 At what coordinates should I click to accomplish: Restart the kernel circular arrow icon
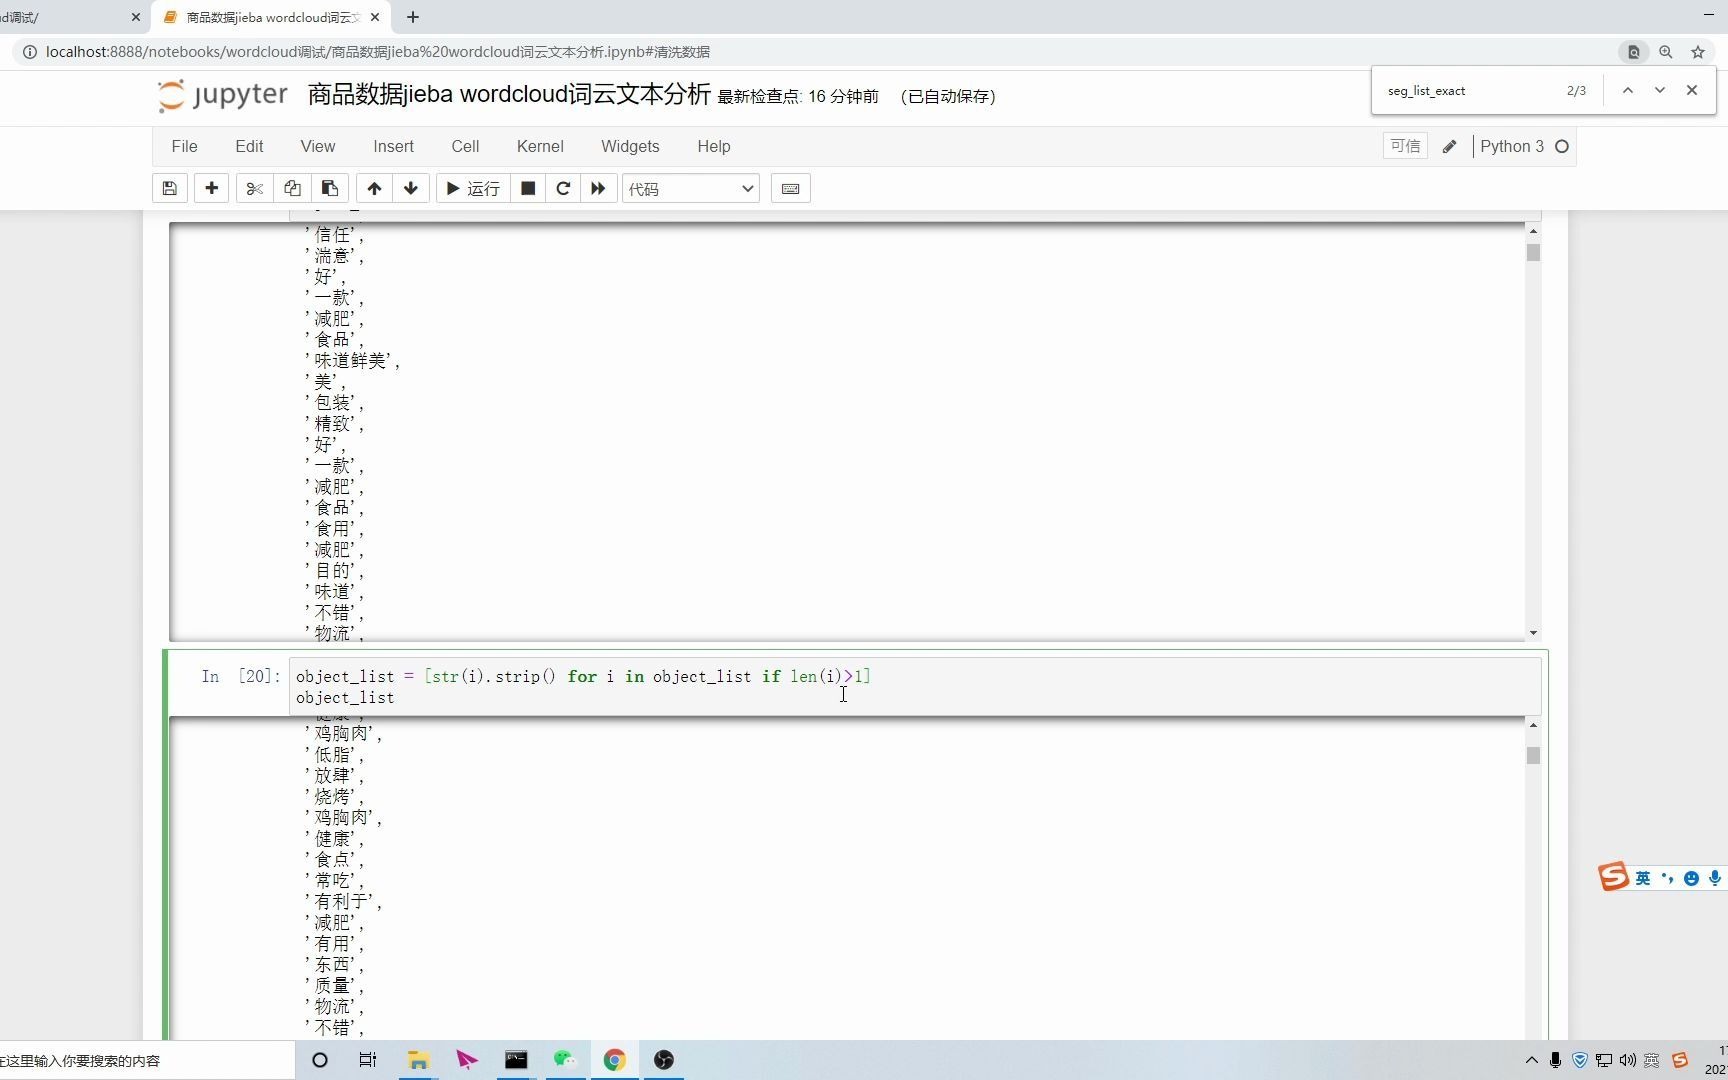[x=563, y=189]
